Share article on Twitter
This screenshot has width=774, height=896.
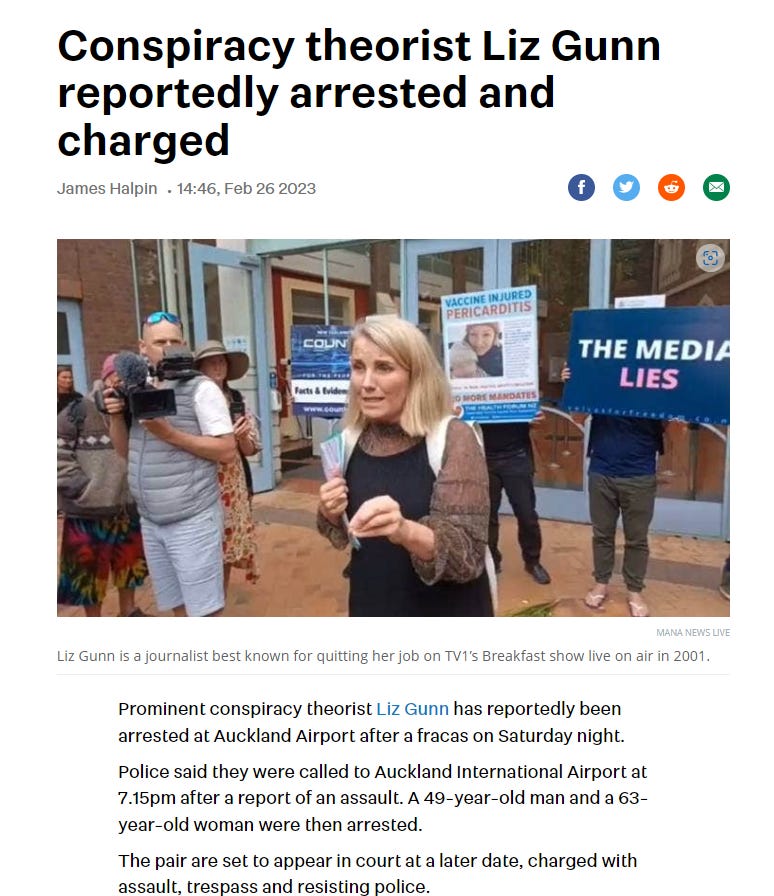pyautogui.click(x=626, y=187)
